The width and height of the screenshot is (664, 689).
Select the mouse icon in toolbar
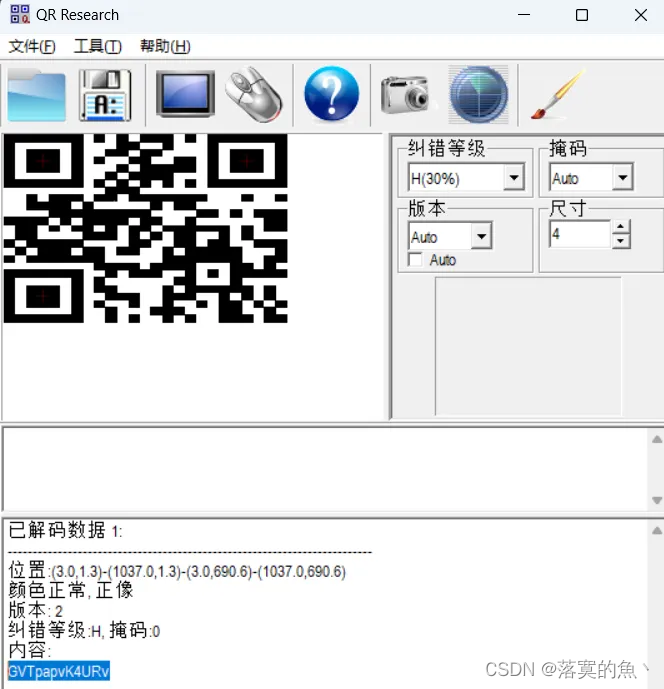click(254, 94)
